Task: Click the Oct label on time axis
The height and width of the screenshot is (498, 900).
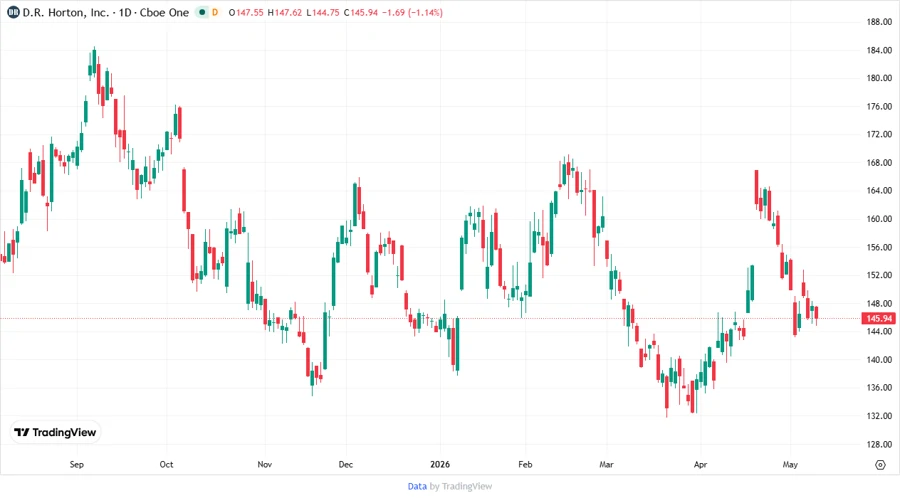Action: click(166, 465)
